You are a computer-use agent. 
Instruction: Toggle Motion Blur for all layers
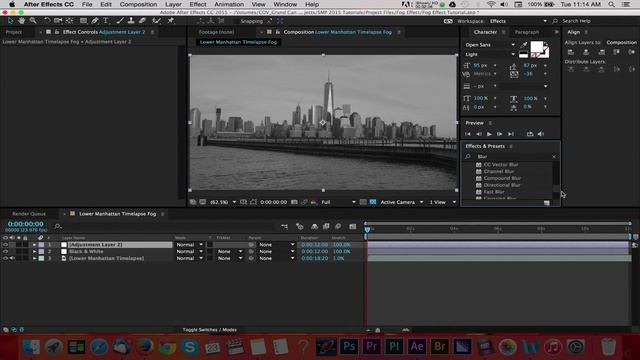(x=338, y=226)
